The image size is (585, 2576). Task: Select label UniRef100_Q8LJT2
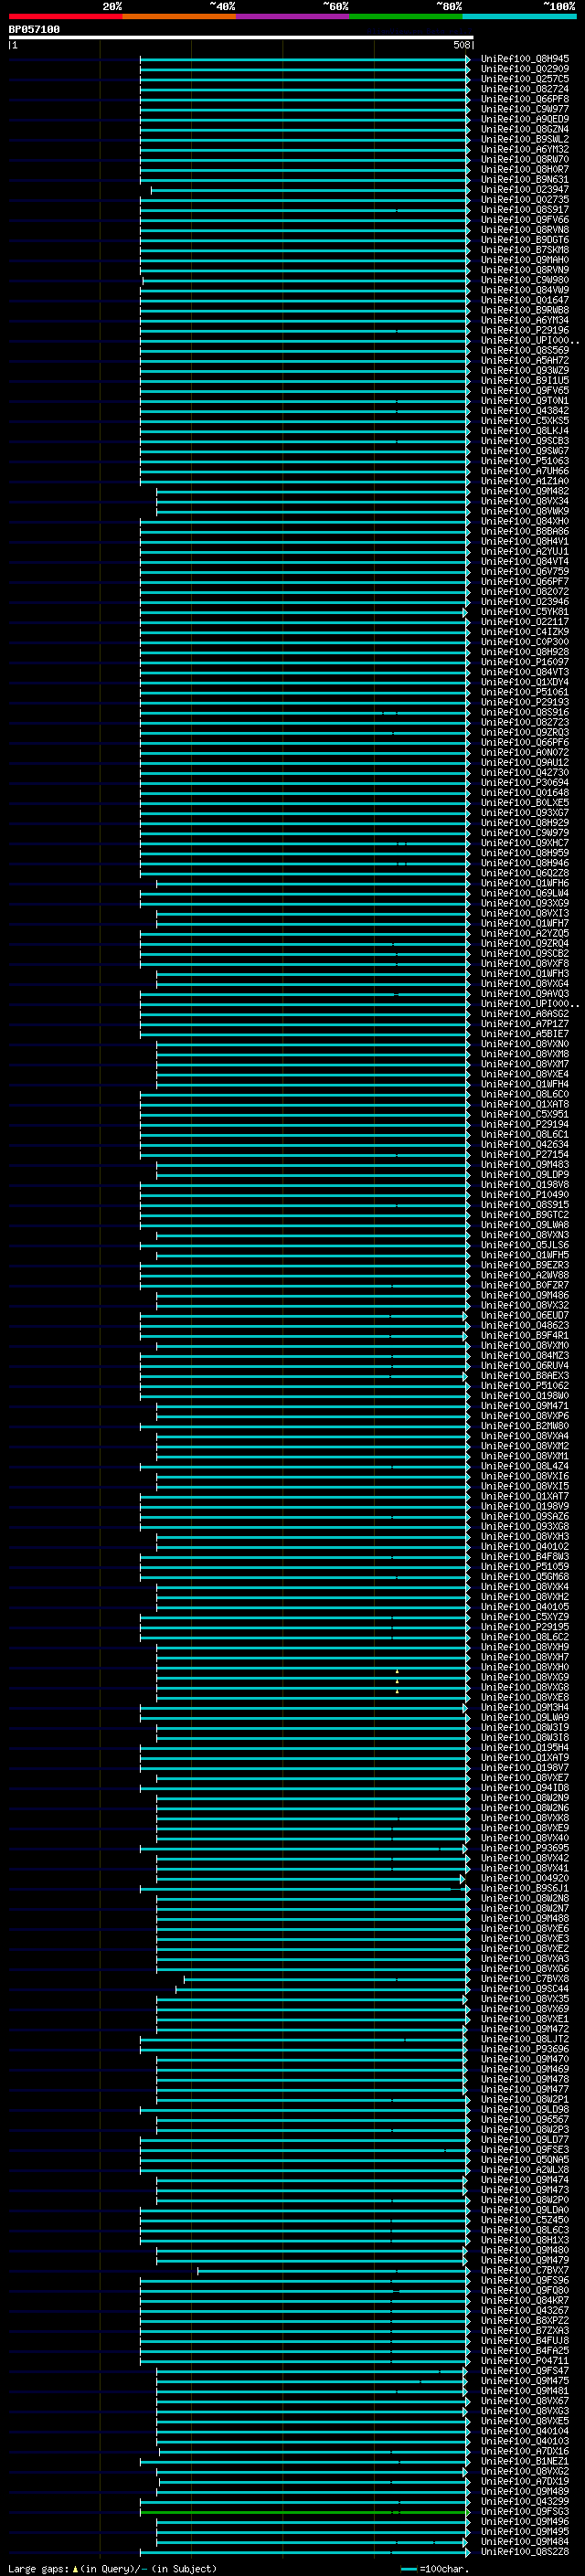[x=525, y=2039]
